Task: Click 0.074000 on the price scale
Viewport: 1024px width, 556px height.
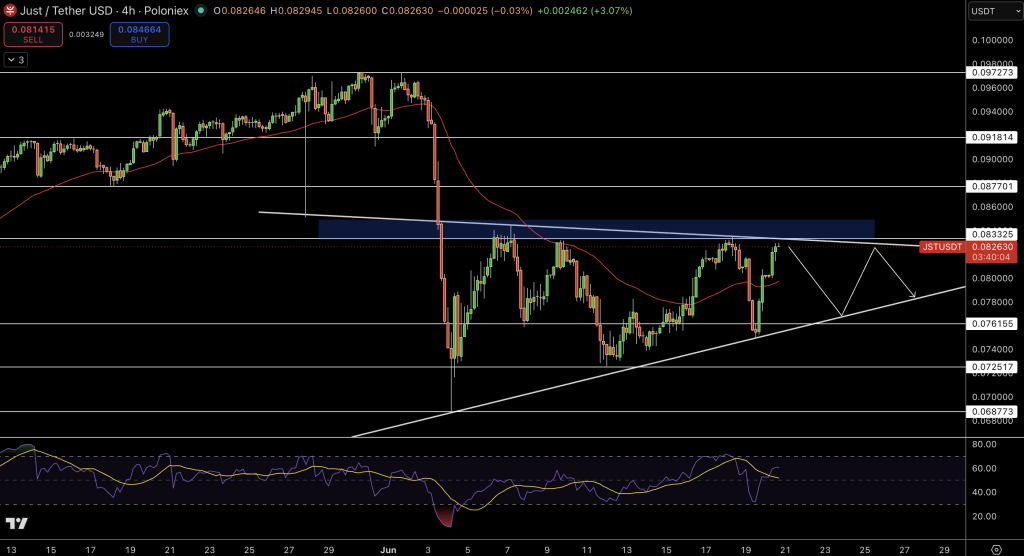Action: (992, 350)
